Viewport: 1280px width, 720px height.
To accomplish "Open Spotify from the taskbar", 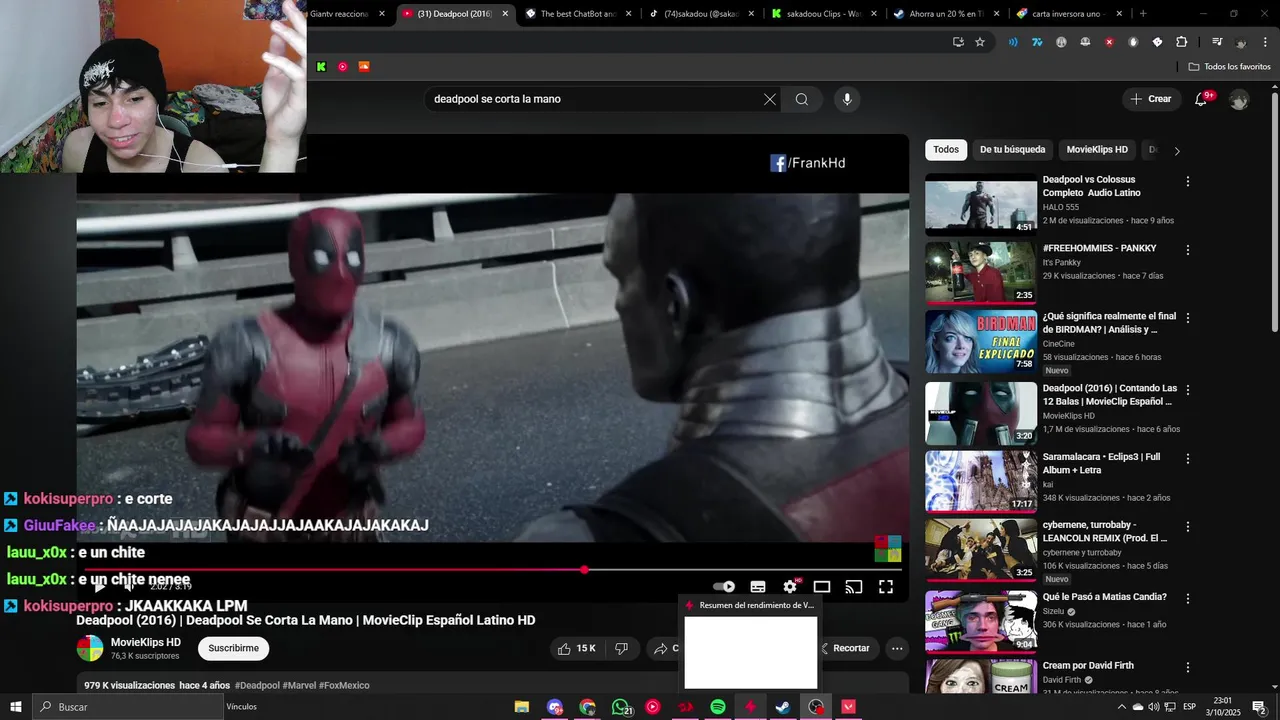I will coord(717,707).
